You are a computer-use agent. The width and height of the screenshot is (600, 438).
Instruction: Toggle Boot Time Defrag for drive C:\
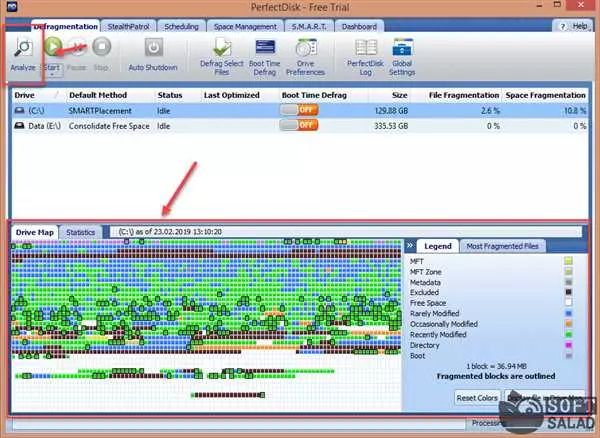tap(299, 110)
